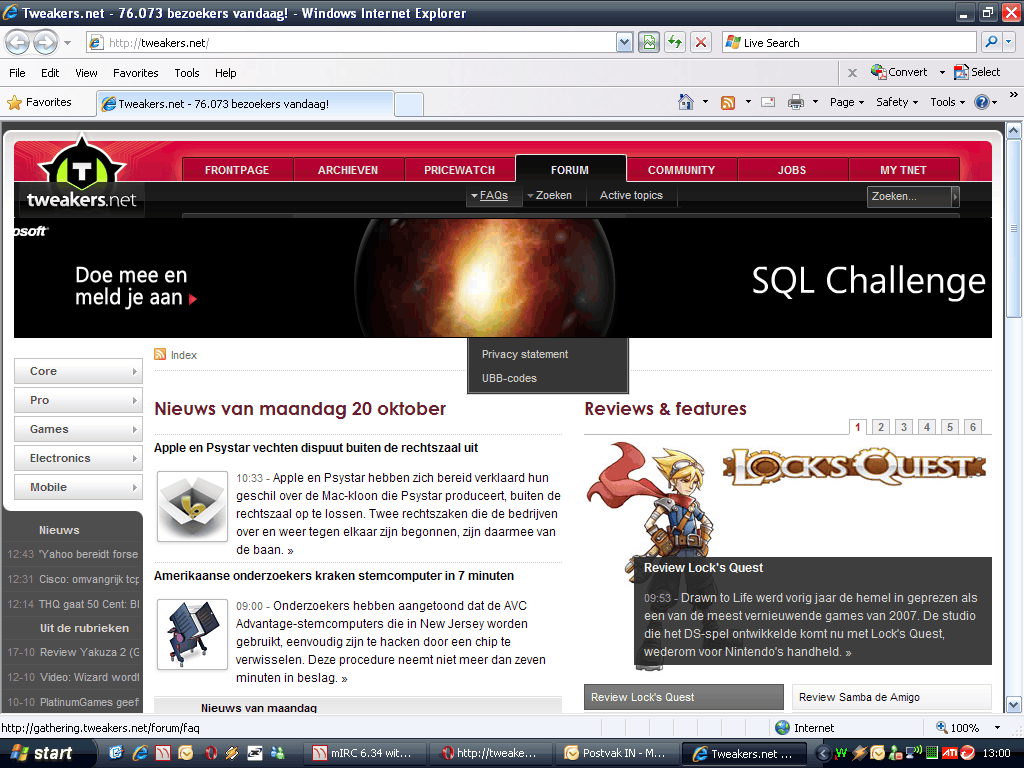Go to the JOBS tab
1024x768 pixels.
pyautogui.click(x=792, y=170)
